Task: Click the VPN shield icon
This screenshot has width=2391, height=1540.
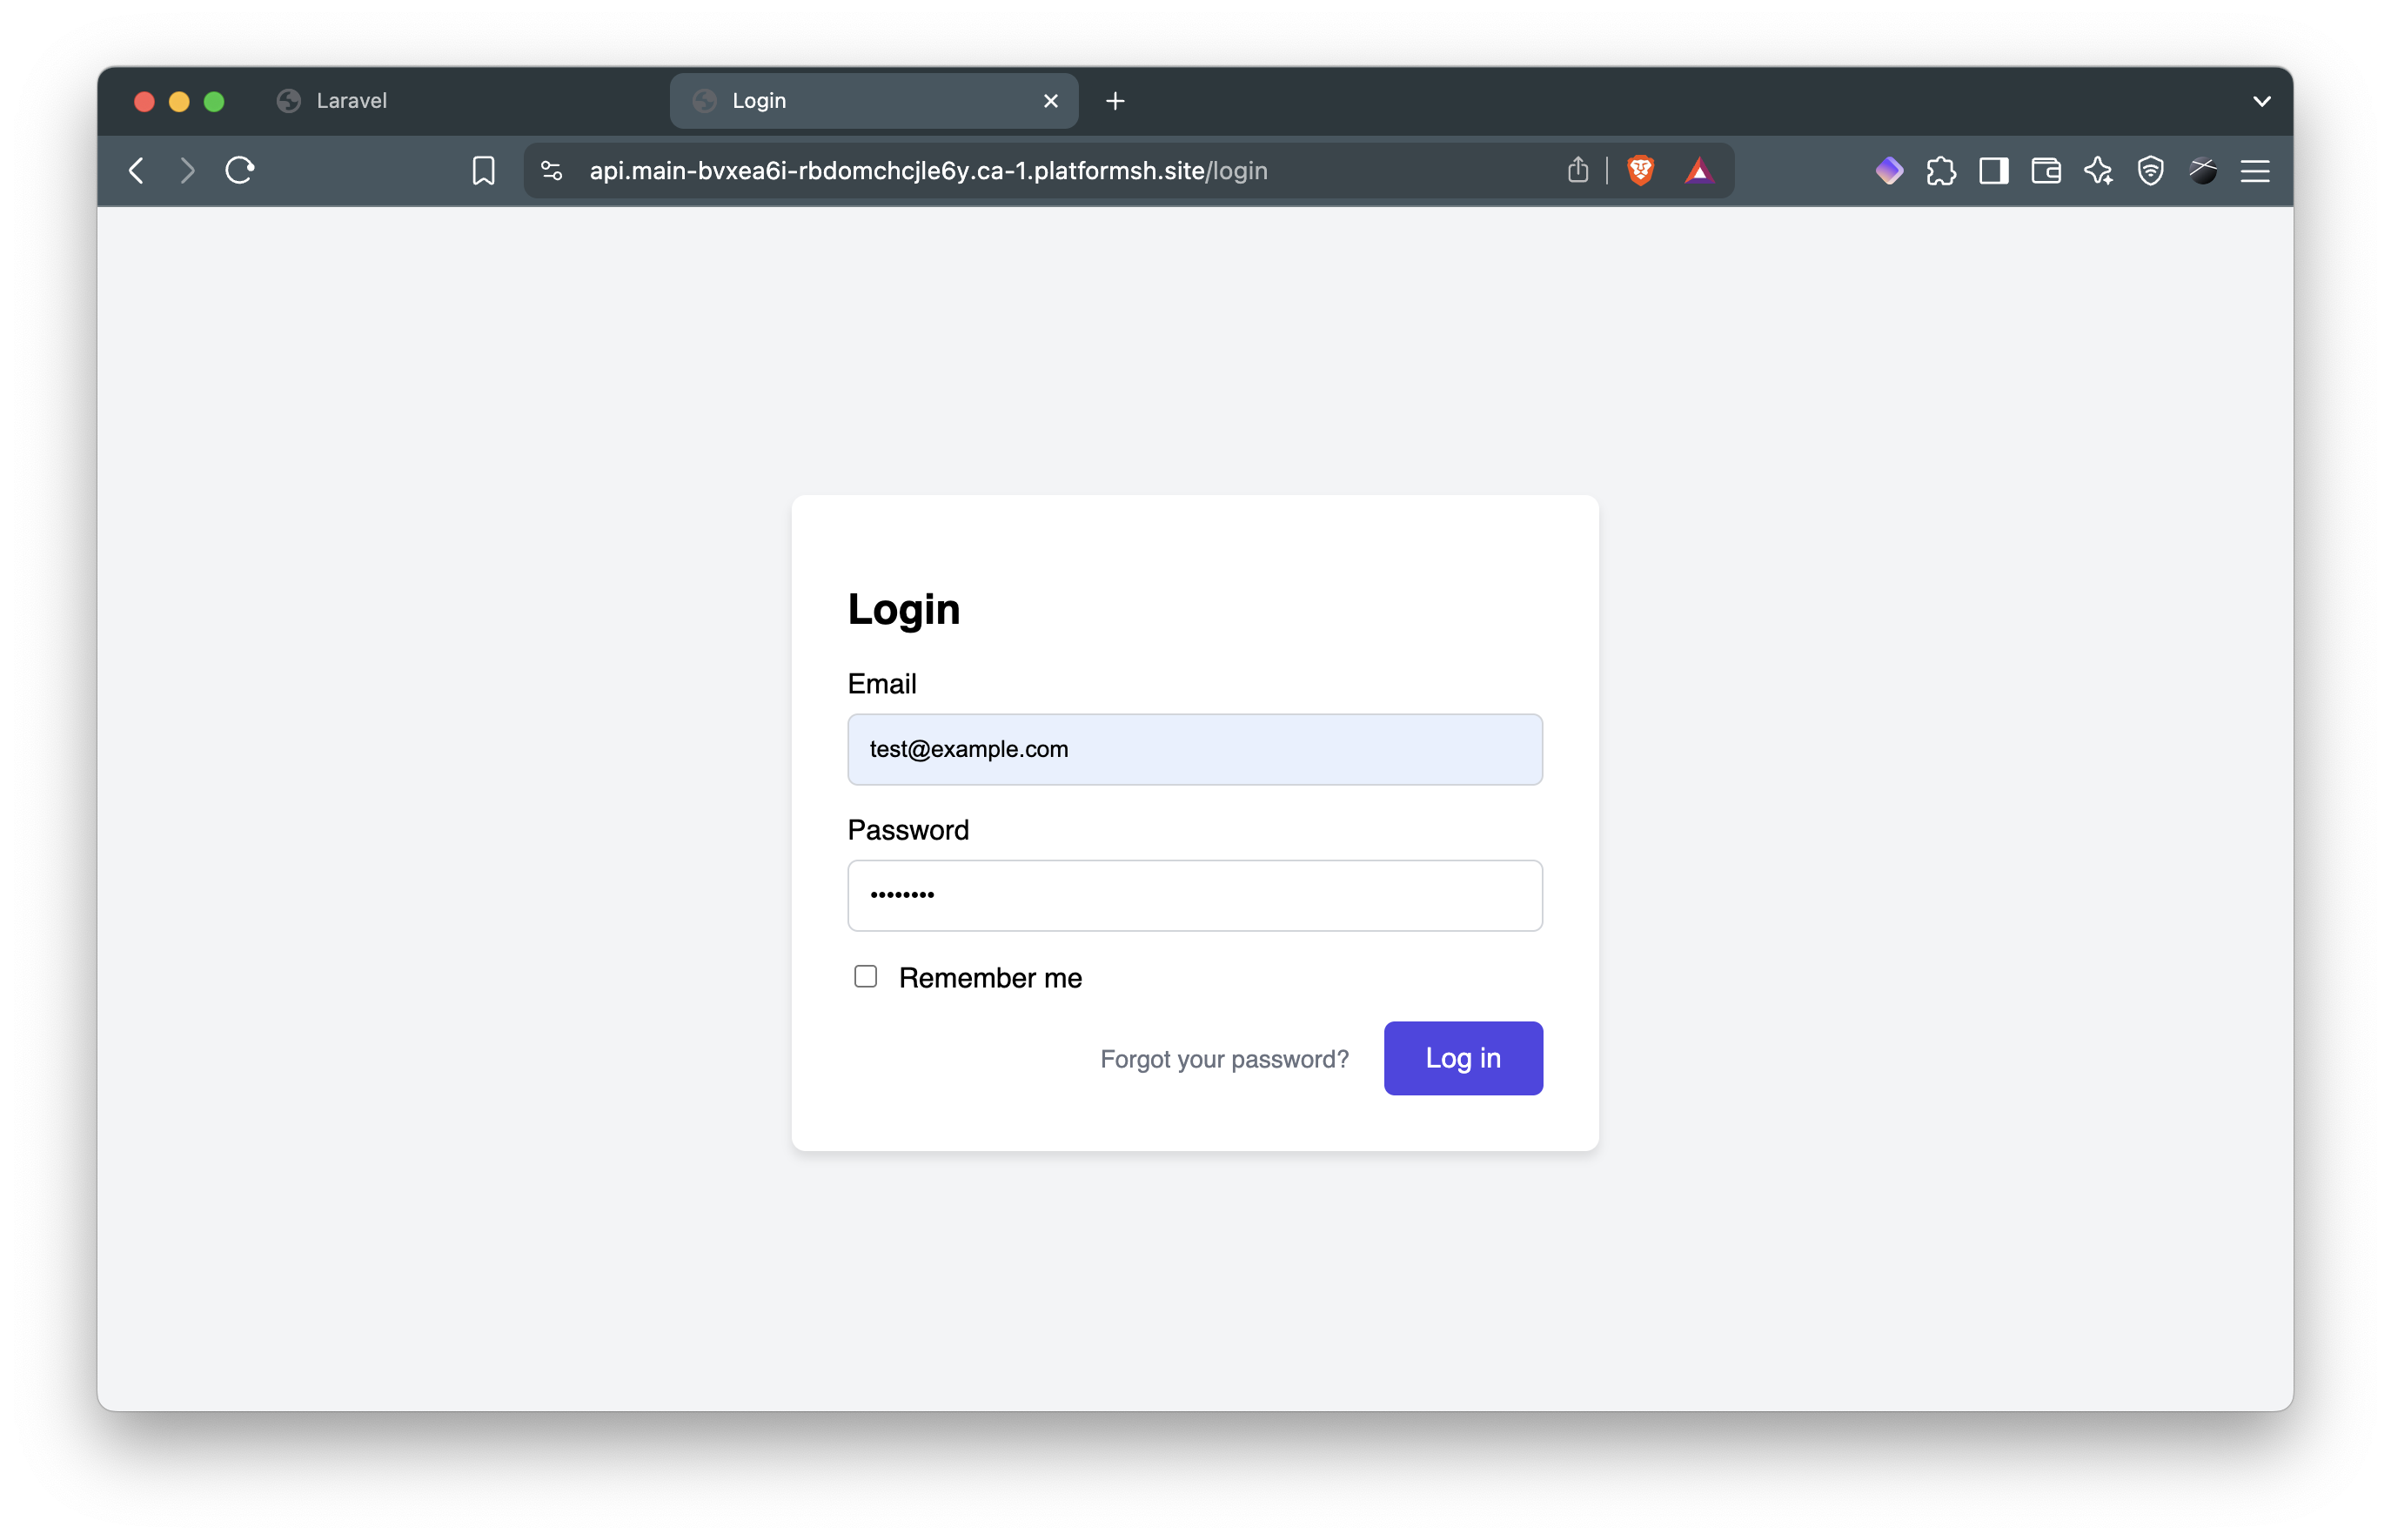Action: tap(2150, 171)
